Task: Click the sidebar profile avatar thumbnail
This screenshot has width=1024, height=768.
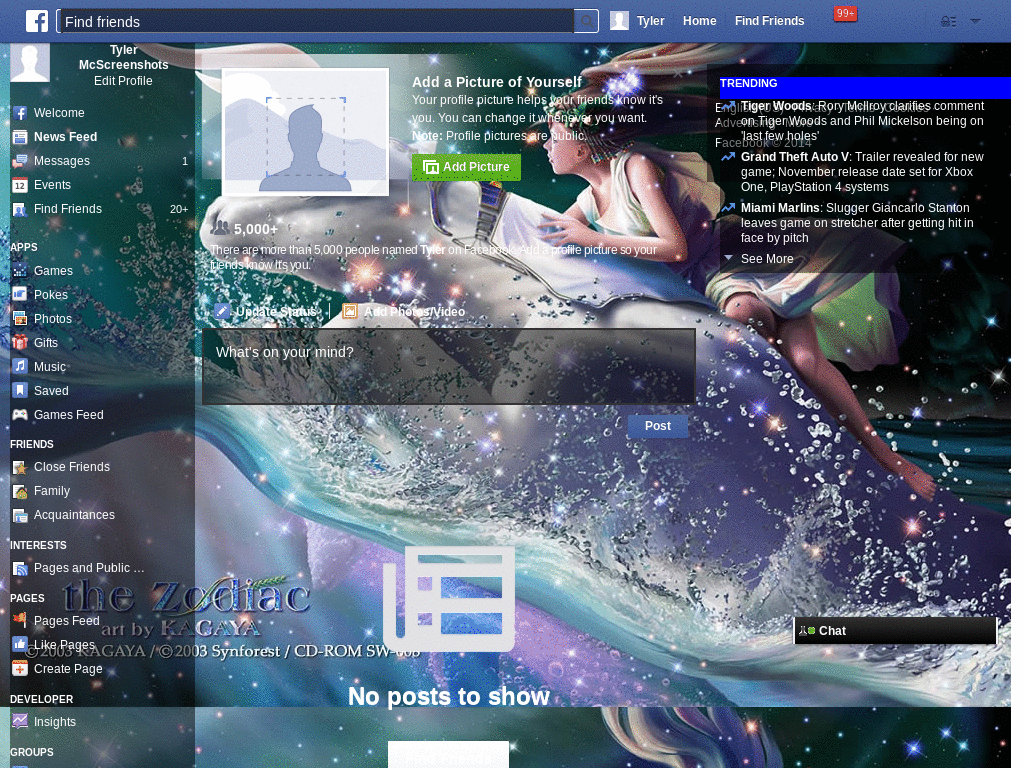Action: click(30, 63)
